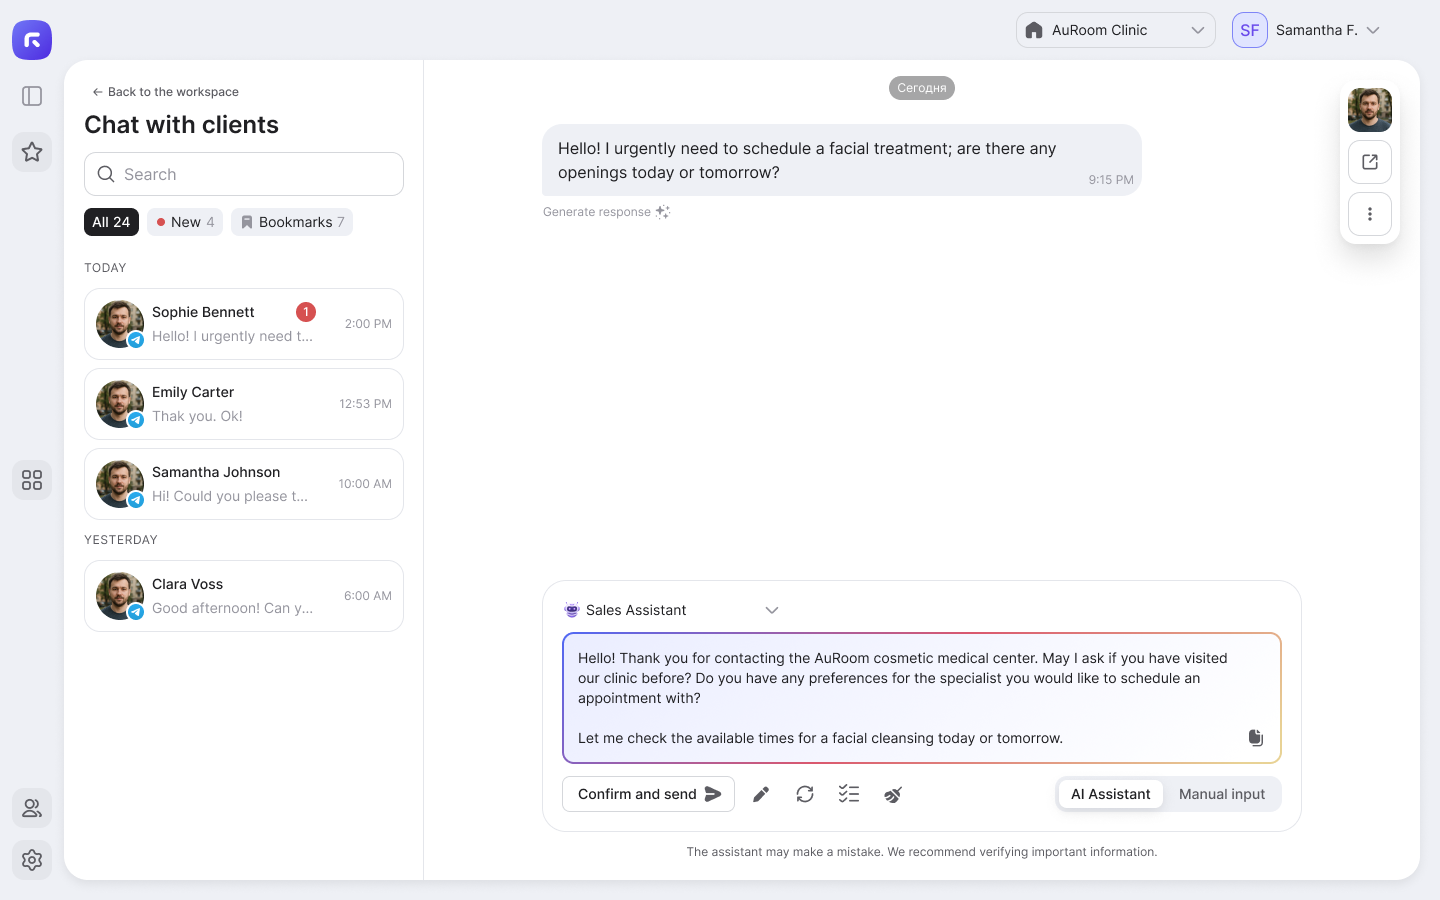The image size is (1440, 900).
Task: Click unread badge on Sophie Bennett chat
Action: point(306,312)
